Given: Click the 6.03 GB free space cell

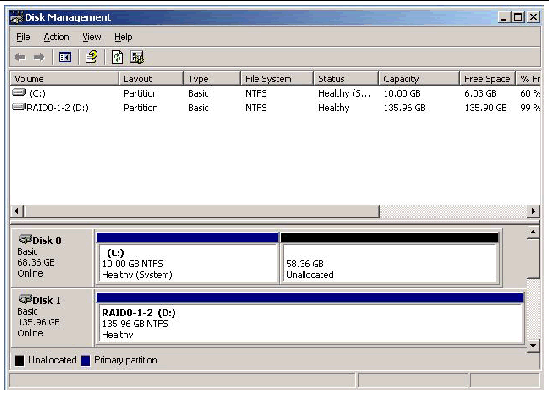Looking at the screenshot, I should [480, 93].
